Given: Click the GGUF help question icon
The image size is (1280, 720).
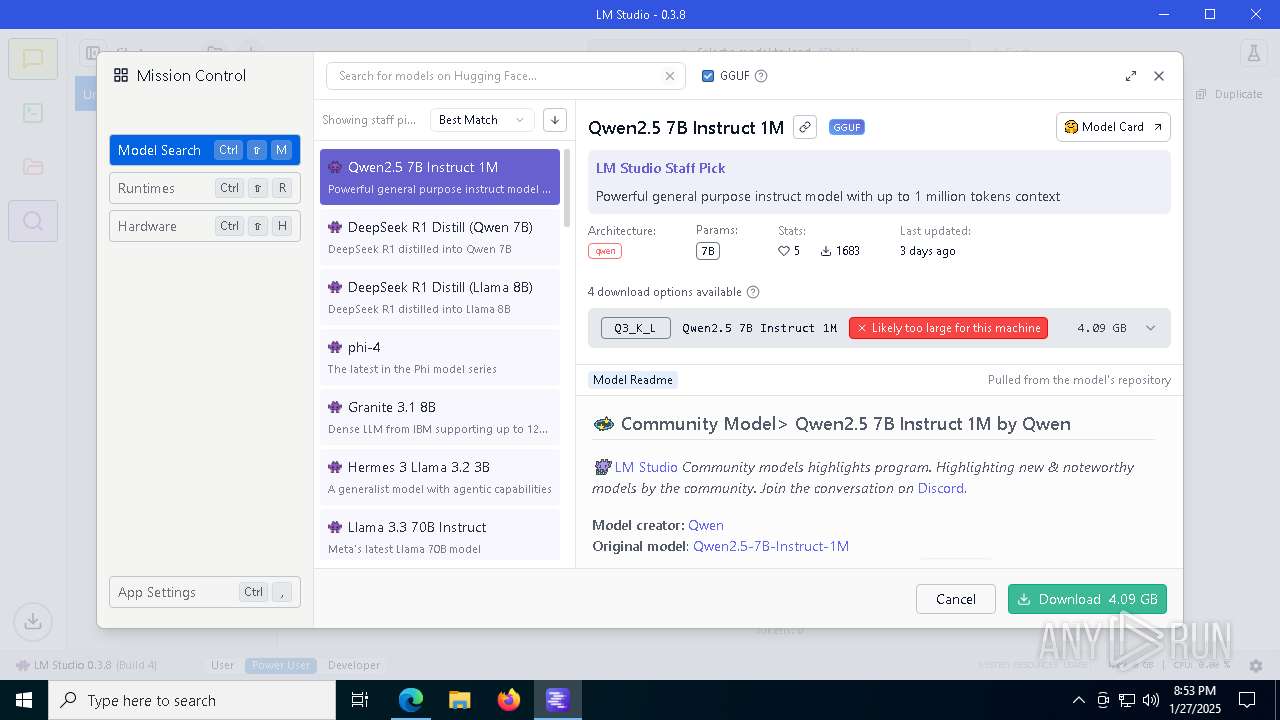Looking at the screenshot, I should [x=761, y=76].
